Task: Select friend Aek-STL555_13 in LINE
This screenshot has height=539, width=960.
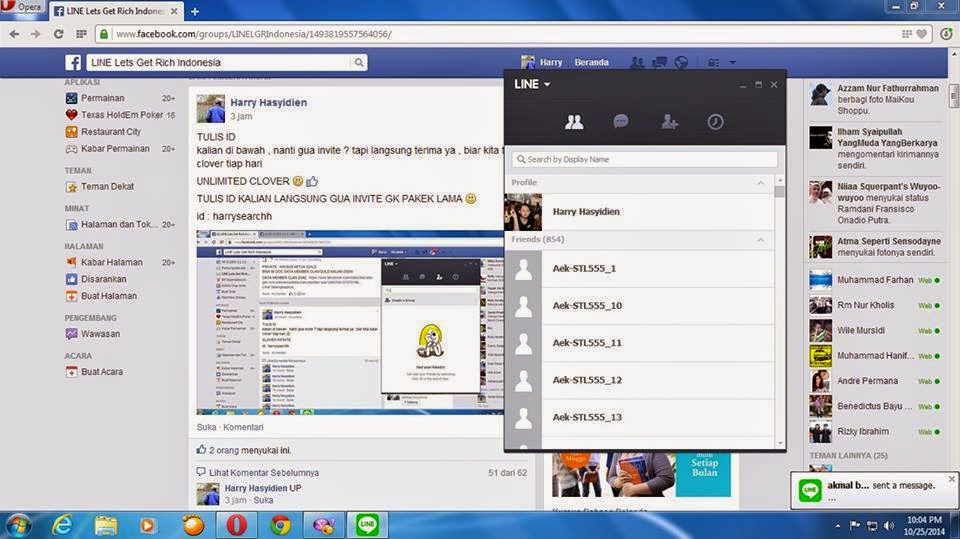Action: pos(639,417)
